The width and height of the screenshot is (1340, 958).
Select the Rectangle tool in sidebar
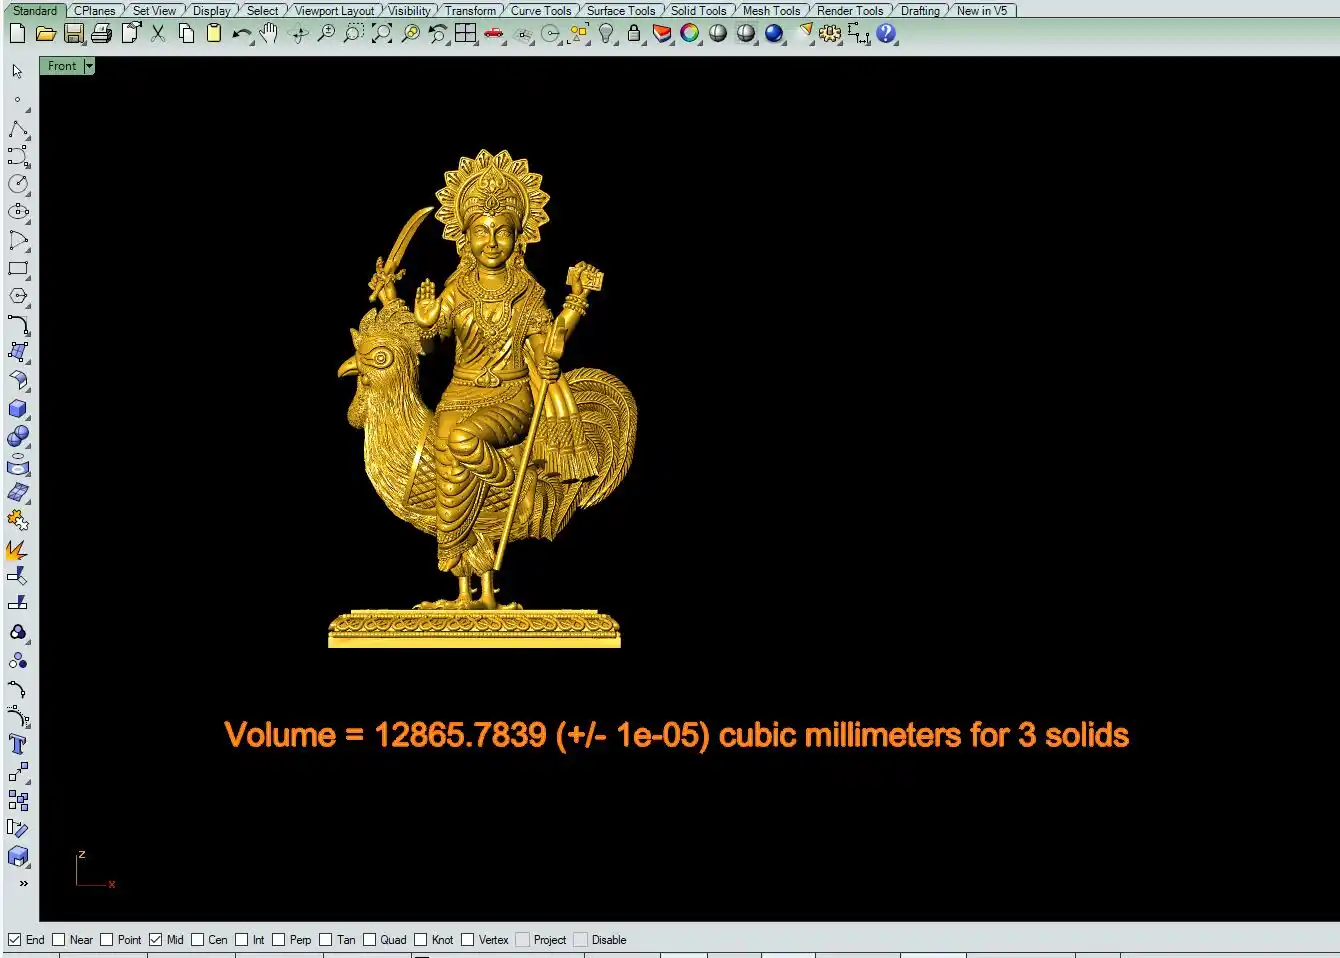click(18, 268)
